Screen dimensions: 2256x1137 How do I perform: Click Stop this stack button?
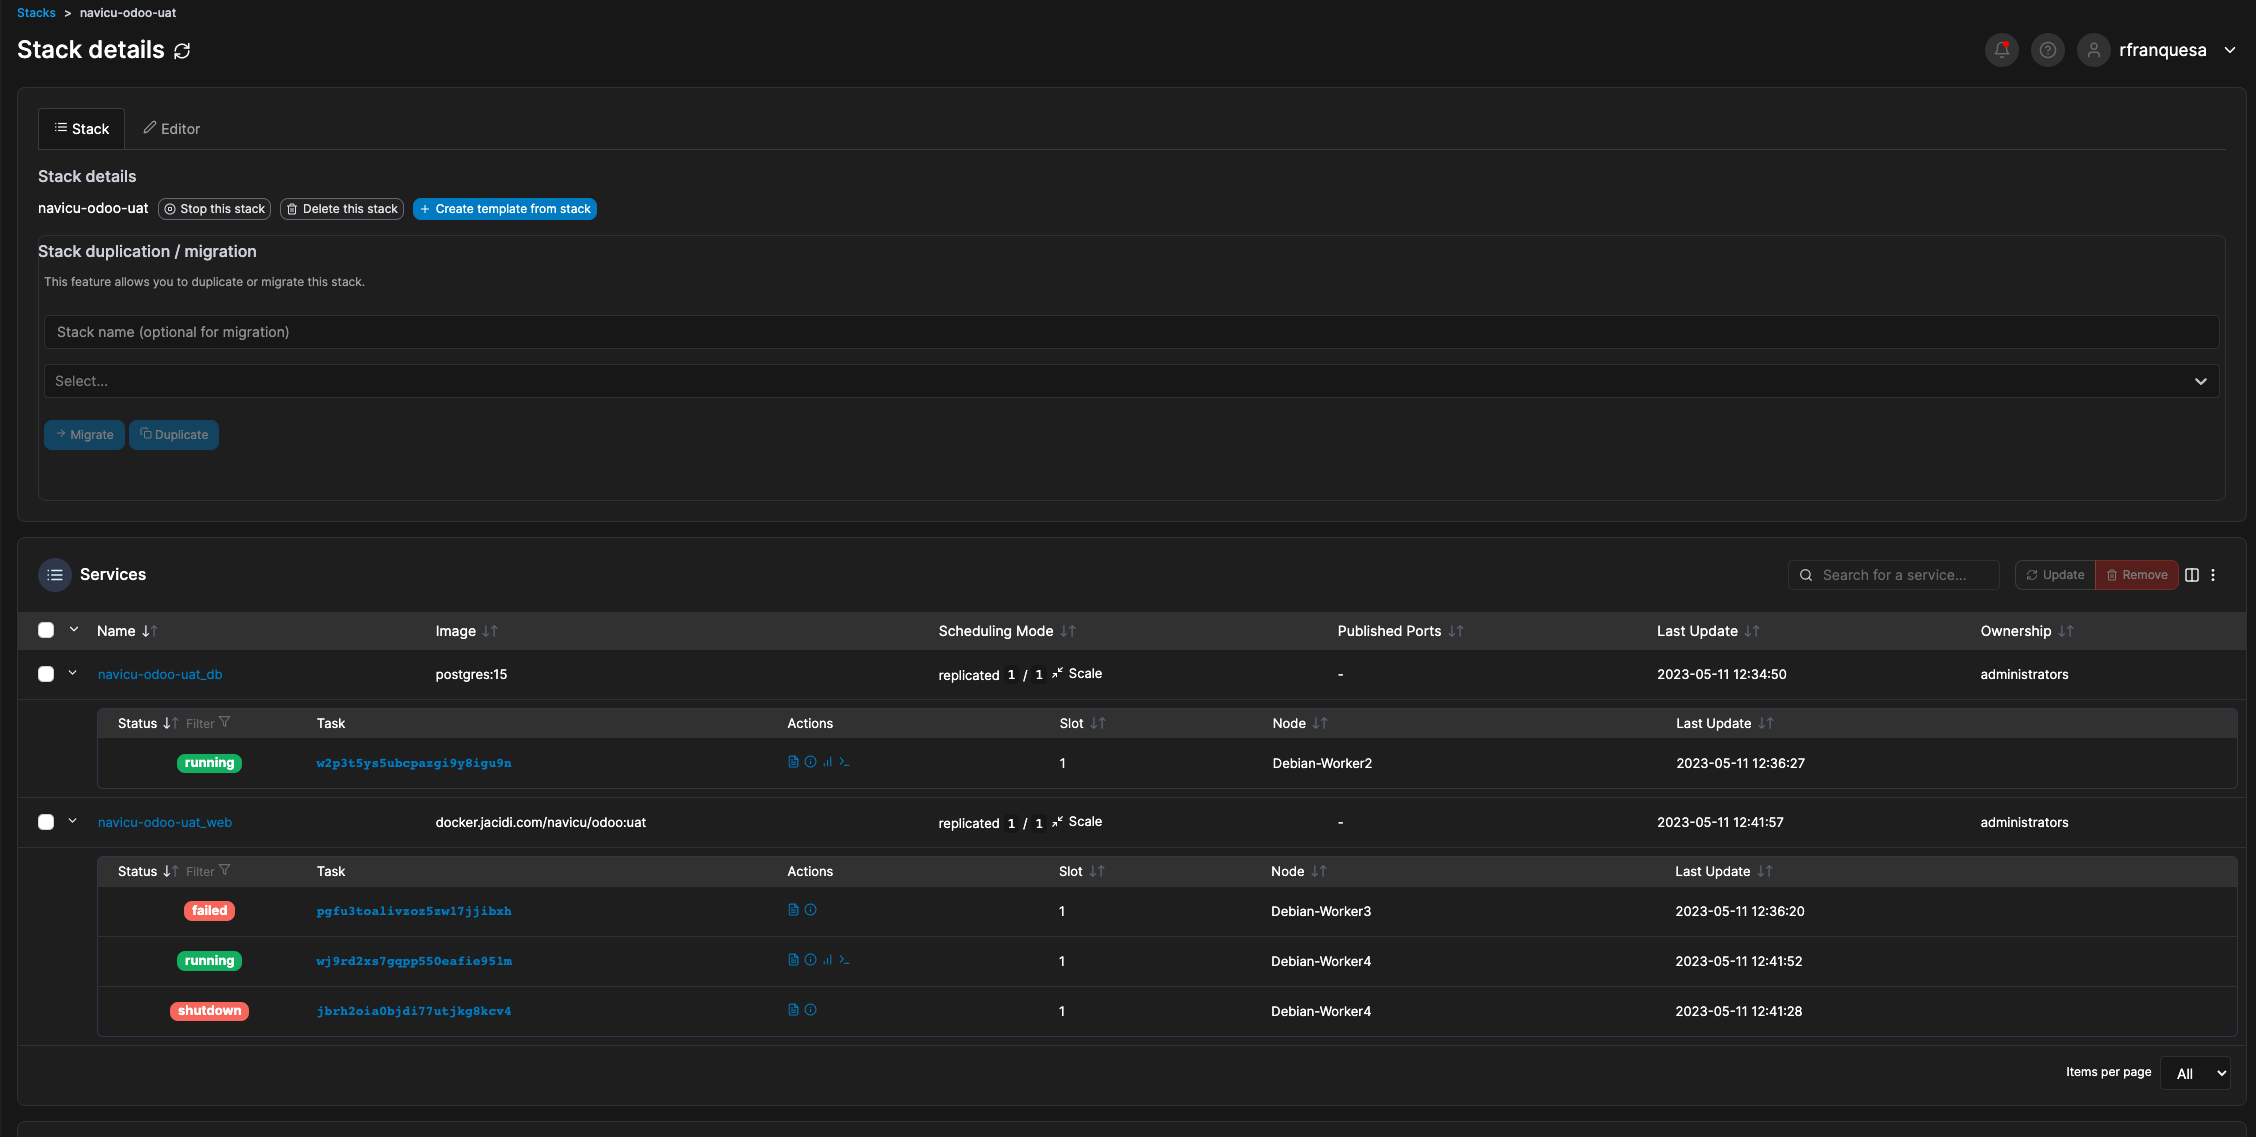point(215,209)
